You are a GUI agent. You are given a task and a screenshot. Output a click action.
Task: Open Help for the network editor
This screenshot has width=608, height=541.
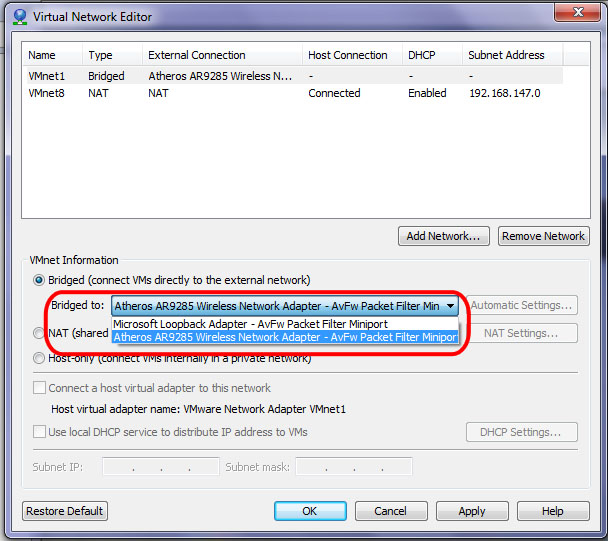(x=553, y=511)
